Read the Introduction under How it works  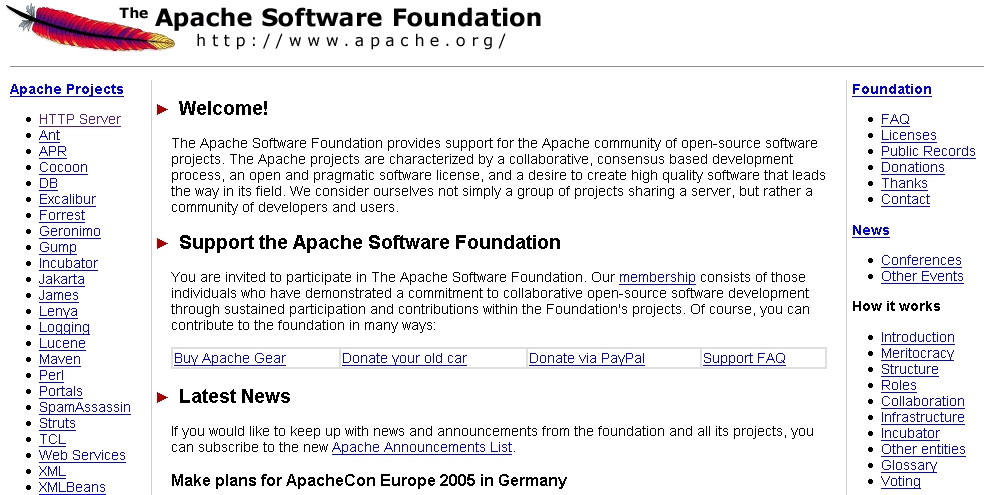pyautogui.click(x=918, y=338)
